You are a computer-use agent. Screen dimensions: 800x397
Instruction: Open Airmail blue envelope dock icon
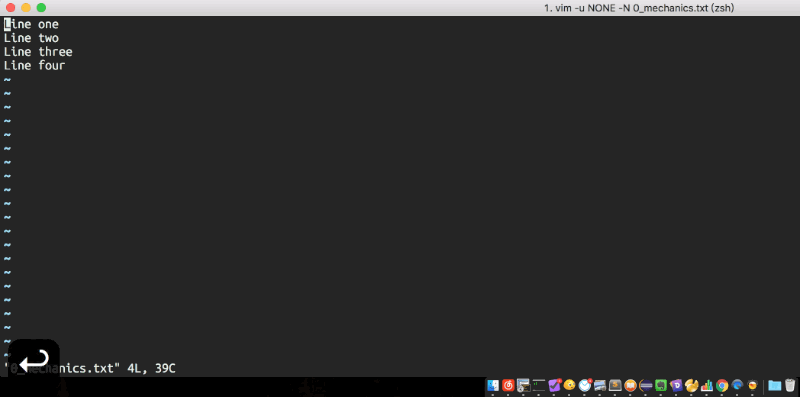coord(585,385)
